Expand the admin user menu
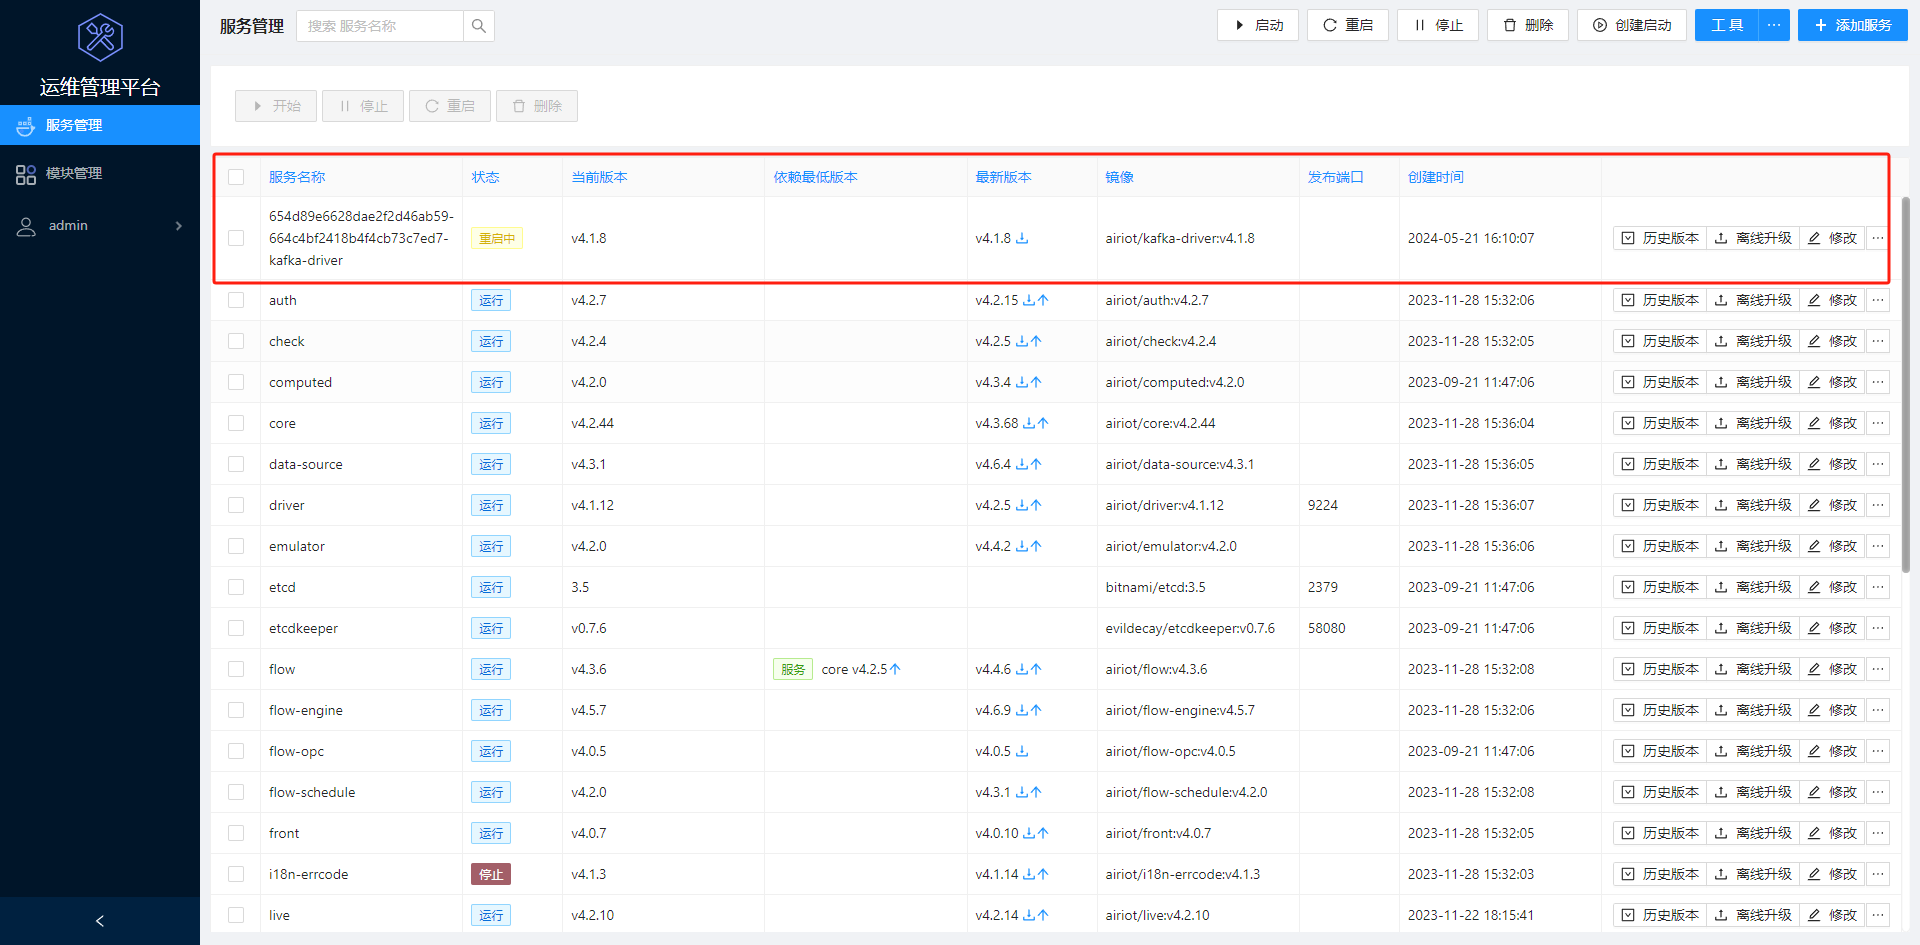Viewport: 1920px width, 945px height. [100, 226]
